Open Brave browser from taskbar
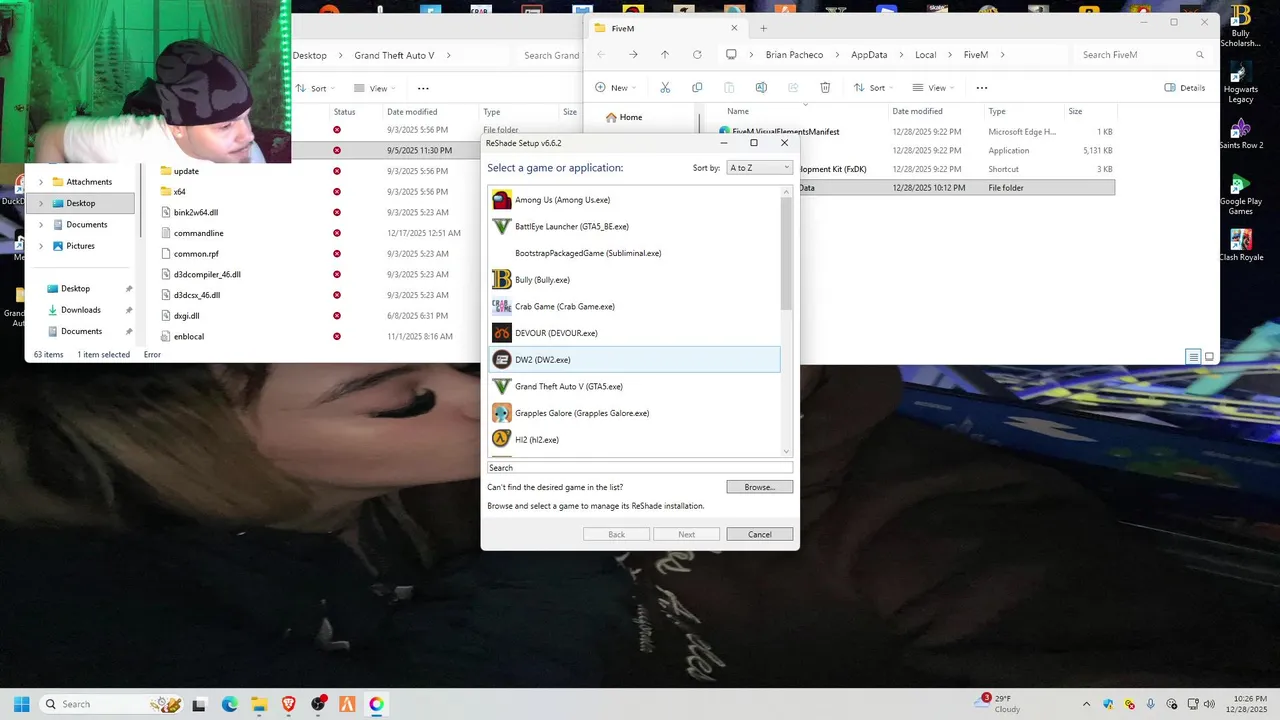 click(x=288, y=704)
